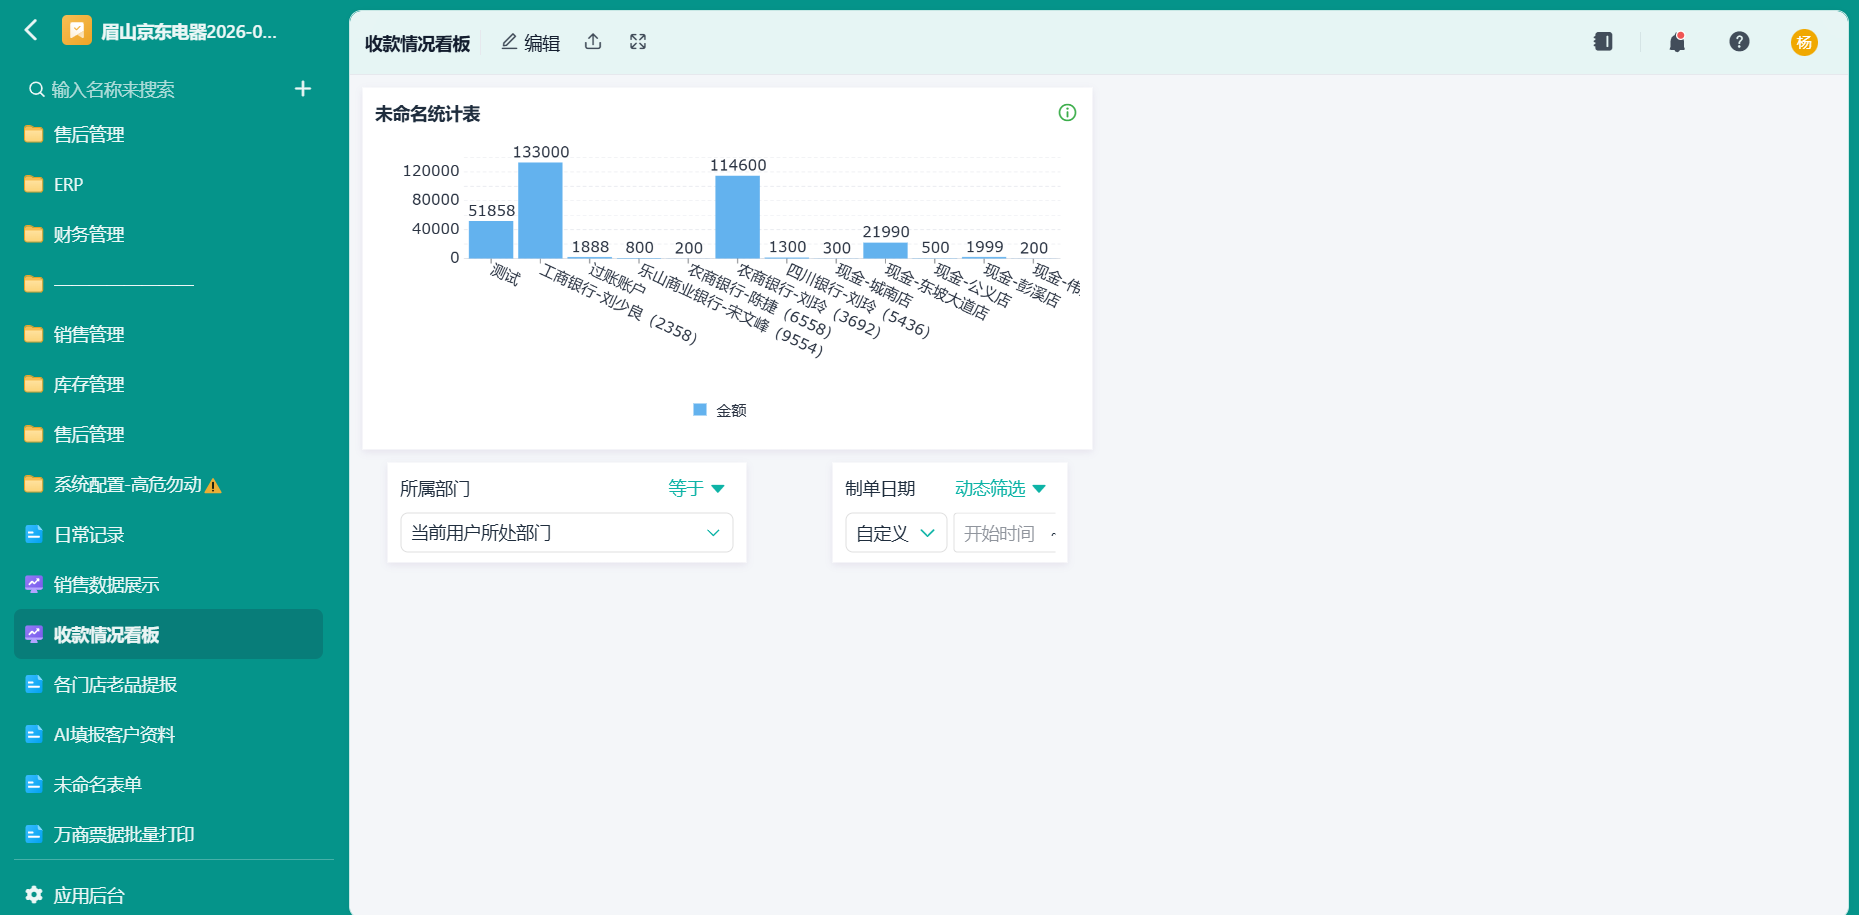Viewport: 1859px width, 915px height.
Task: Click the share/export icon in header
Action: tap(593, 42)
